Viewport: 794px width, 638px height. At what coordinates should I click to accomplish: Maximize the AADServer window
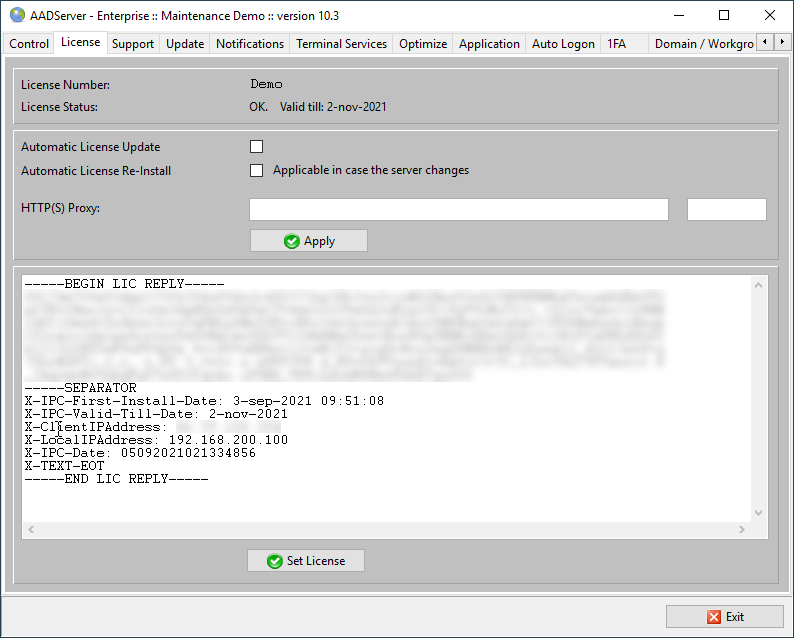tap(723, 15)
